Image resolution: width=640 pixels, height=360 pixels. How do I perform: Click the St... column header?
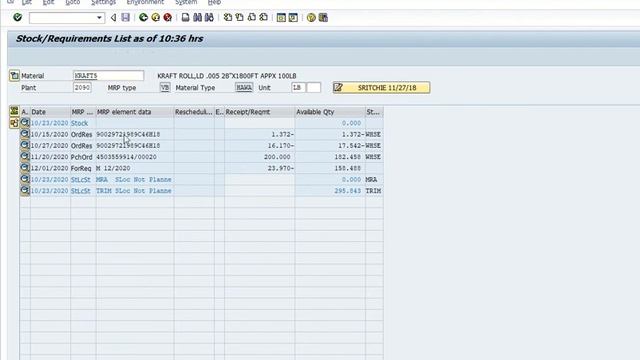coord(374,112)
